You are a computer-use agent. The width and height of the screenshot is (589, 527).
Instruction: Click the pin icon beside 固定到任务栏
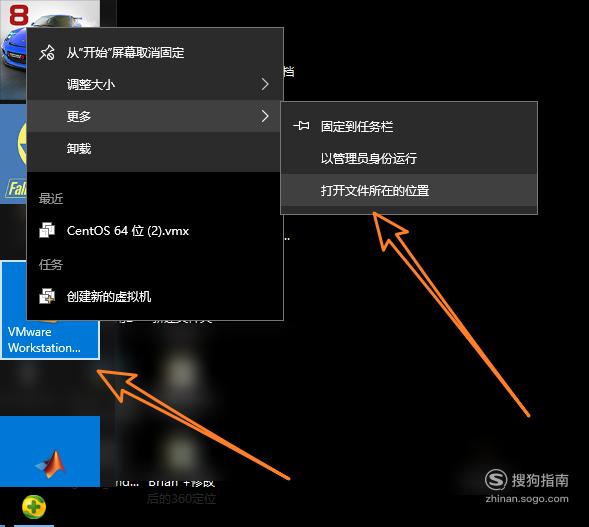(x=301, y=126)
